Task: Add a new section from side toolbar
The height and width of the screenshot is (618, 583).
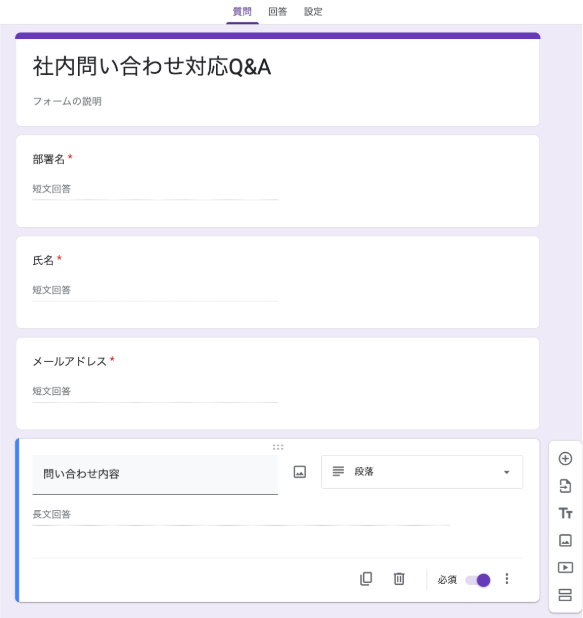Action: pyautogui.click(x=565, y=595)
